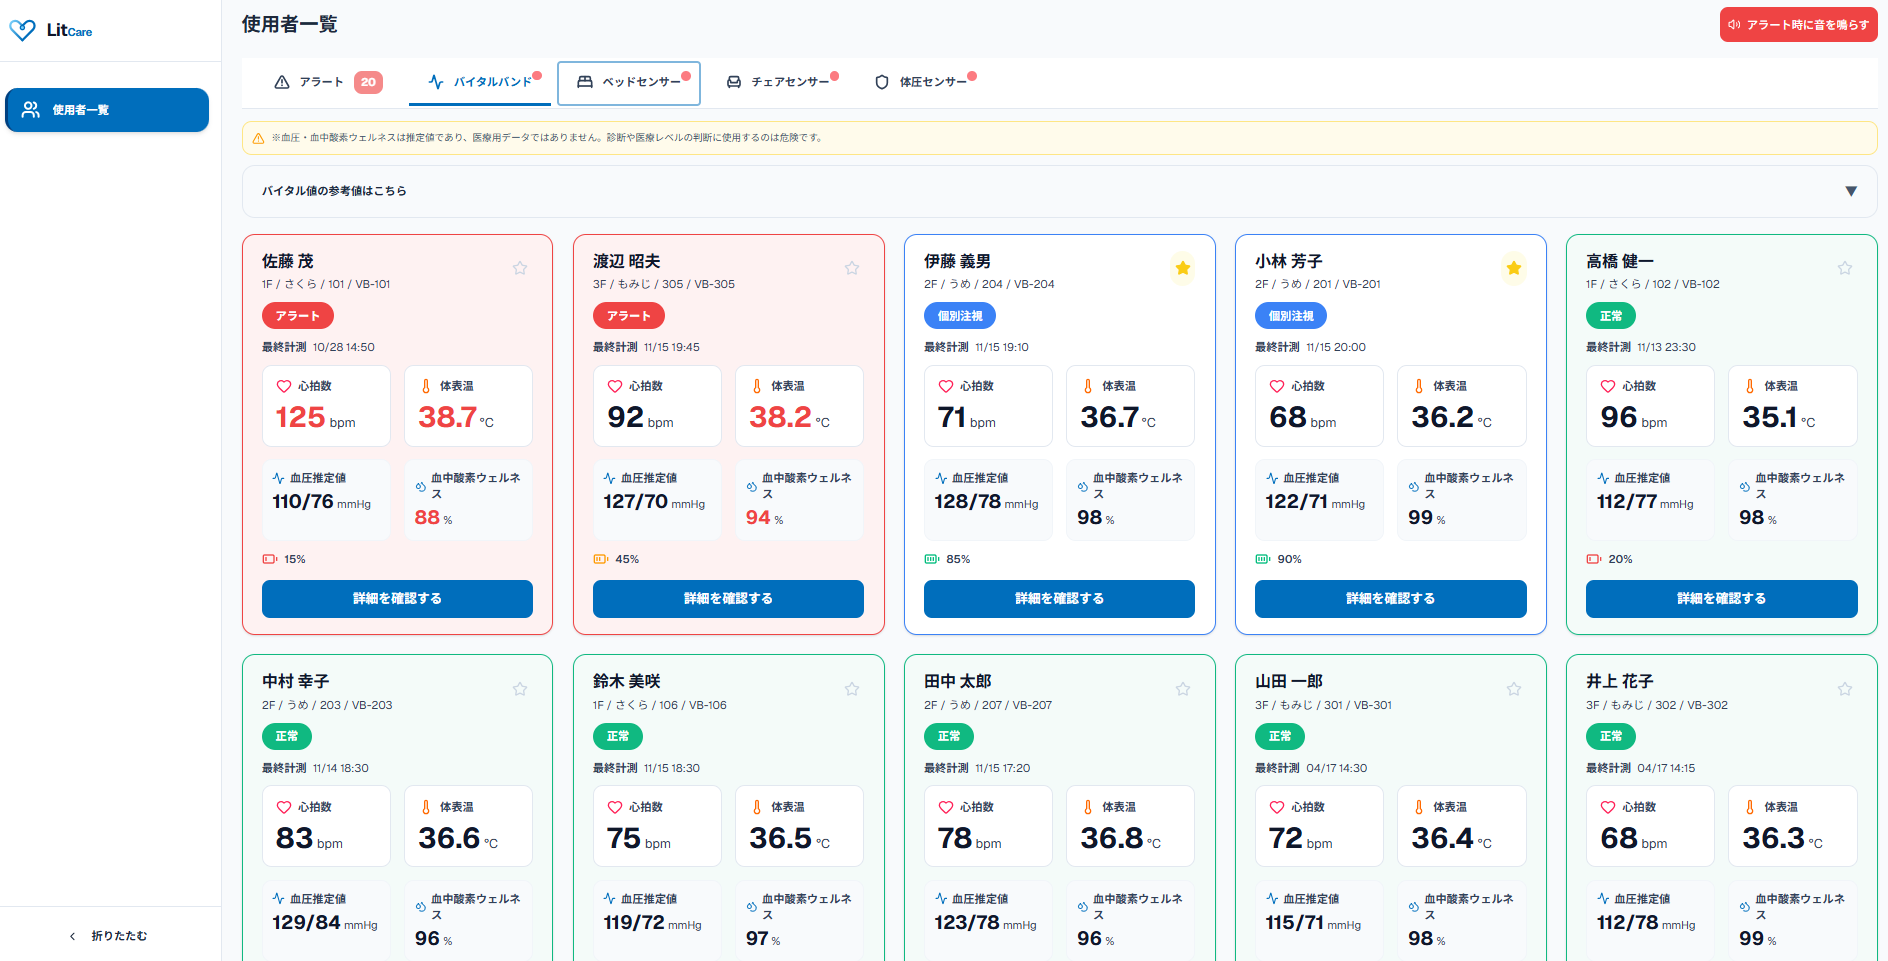Click the 88 % blood oxygen value
The width and height of the screenshot is (1888, 961).
pyautogui.click(x=433, y=518)
